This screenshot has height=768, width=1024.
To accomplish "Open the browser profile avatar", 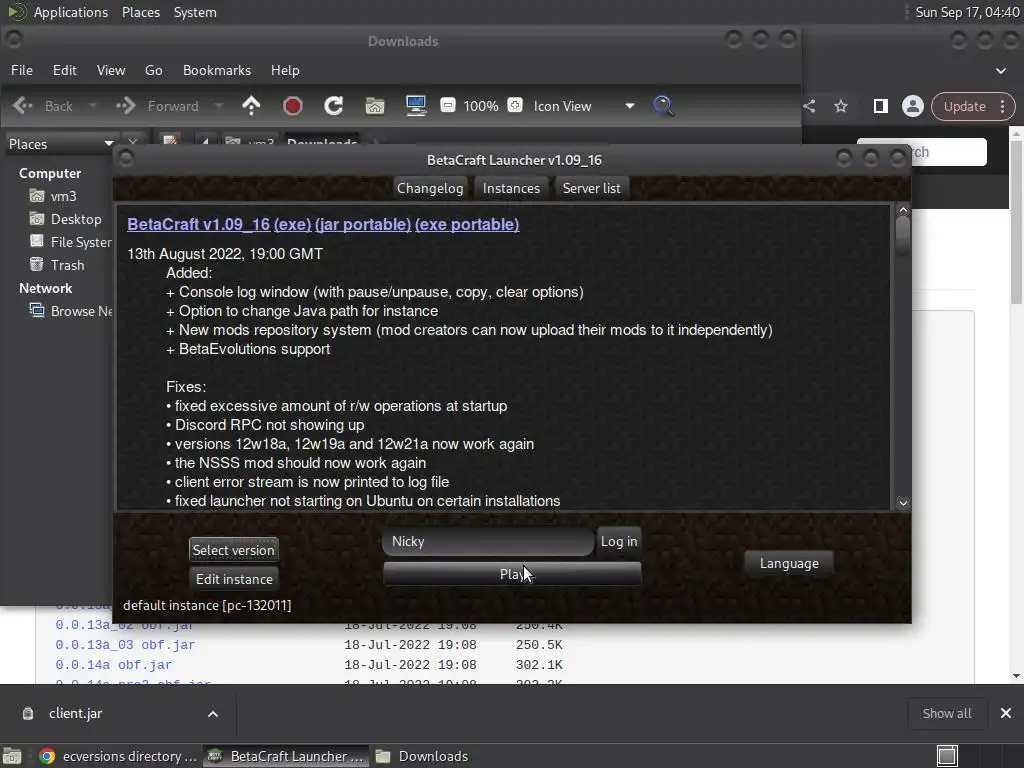I will point(912,106).
